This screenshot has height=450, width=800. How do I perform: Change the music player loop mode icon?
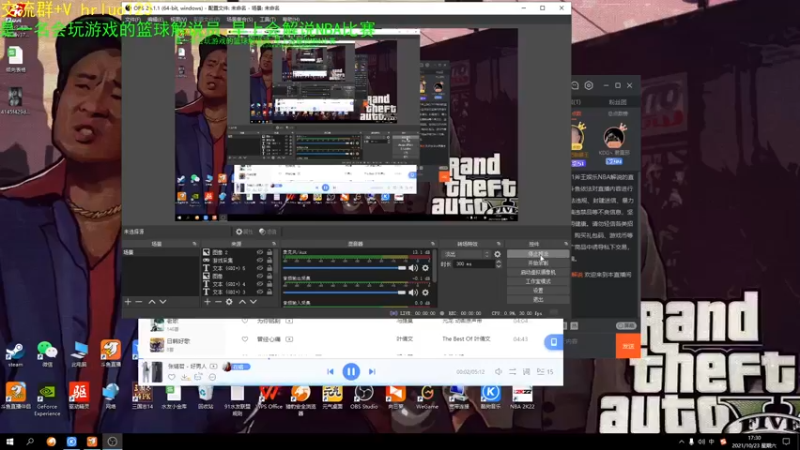coord(512,372)
